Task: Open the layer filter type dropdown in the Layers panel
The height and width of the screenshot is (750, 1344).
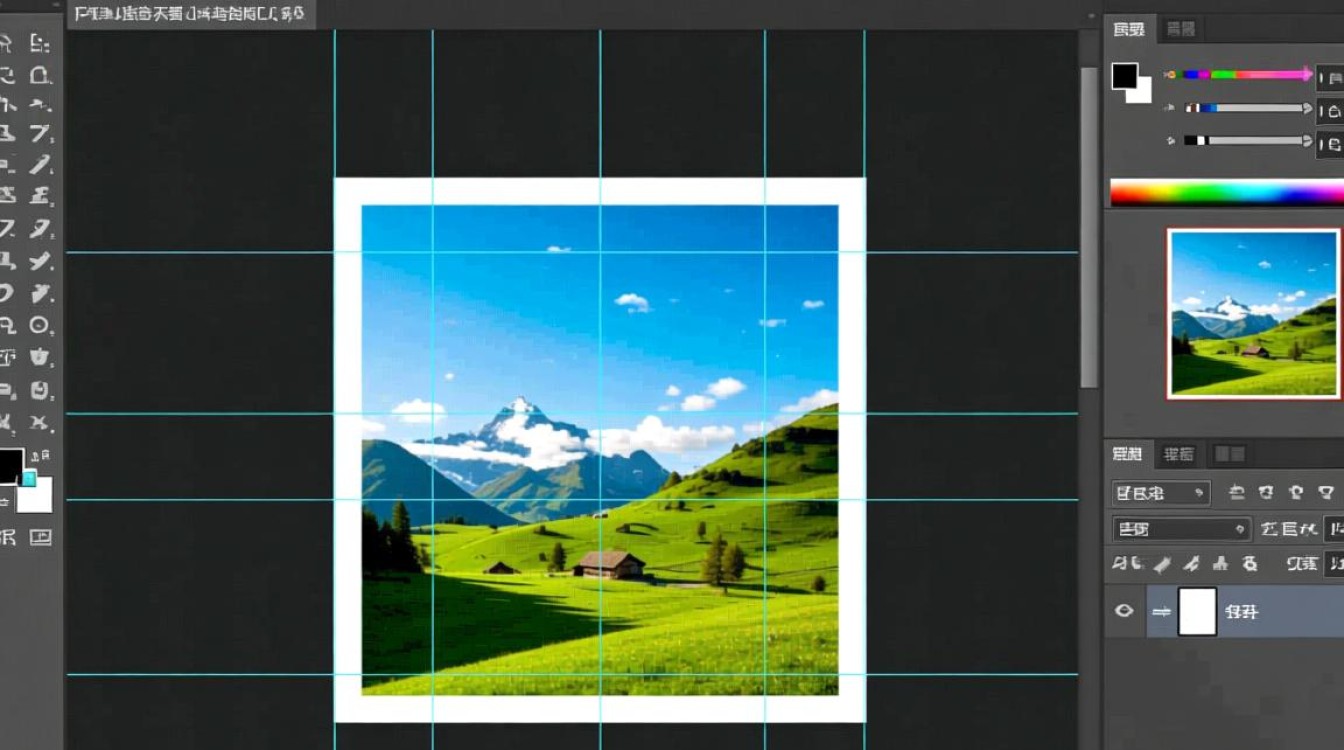Action: click(1160, 493)
